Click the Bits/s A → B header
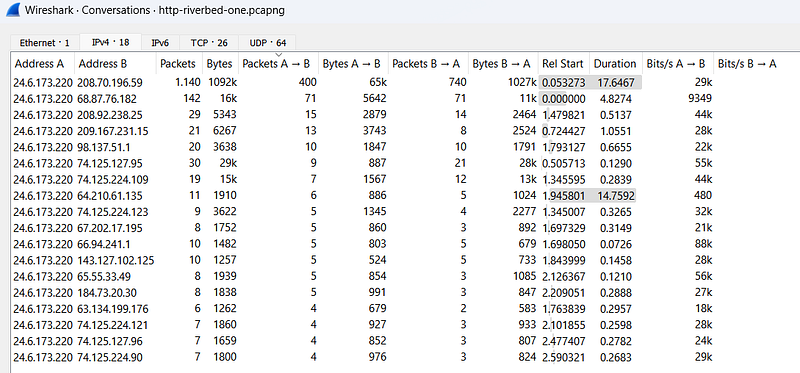Screen dimensions: 800x373 pos(678,64)
